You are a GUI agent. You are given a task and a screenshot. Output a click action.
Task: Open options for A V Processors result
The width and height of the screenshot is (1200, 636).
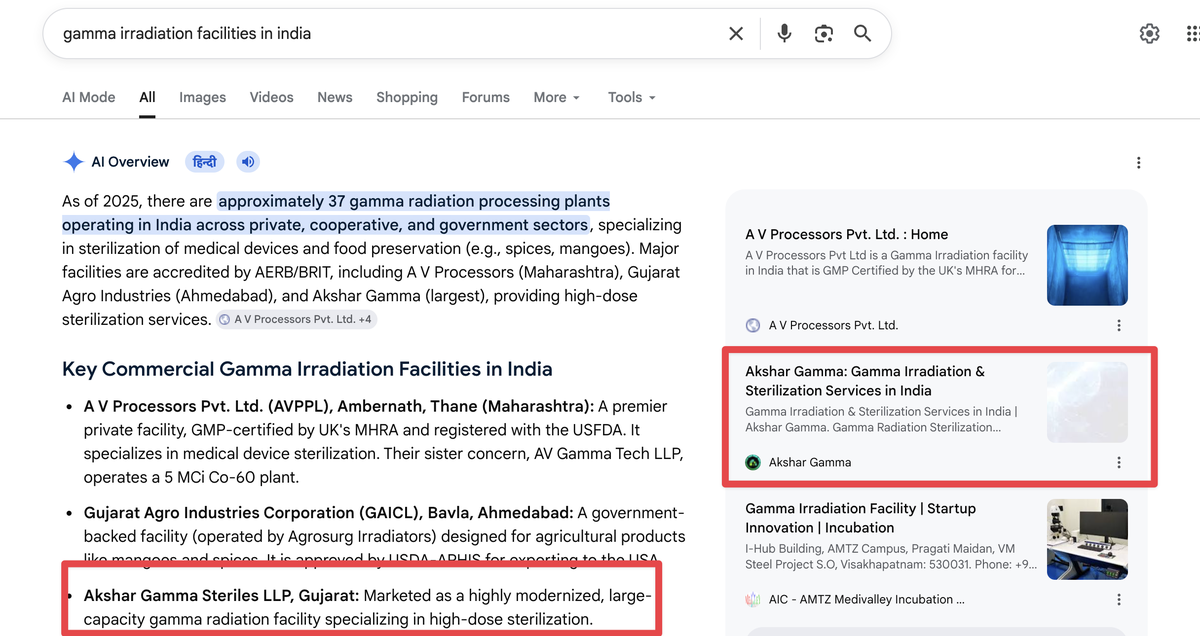pyautogui.click(x=1119, y=325)
